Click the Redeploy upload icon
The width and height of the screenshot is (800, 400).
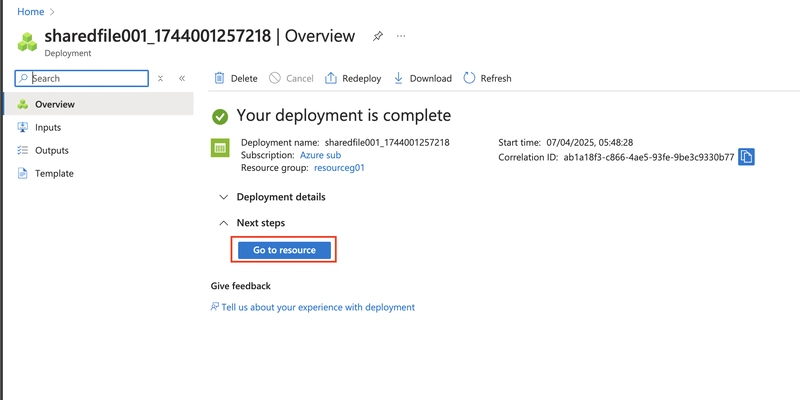331,78
